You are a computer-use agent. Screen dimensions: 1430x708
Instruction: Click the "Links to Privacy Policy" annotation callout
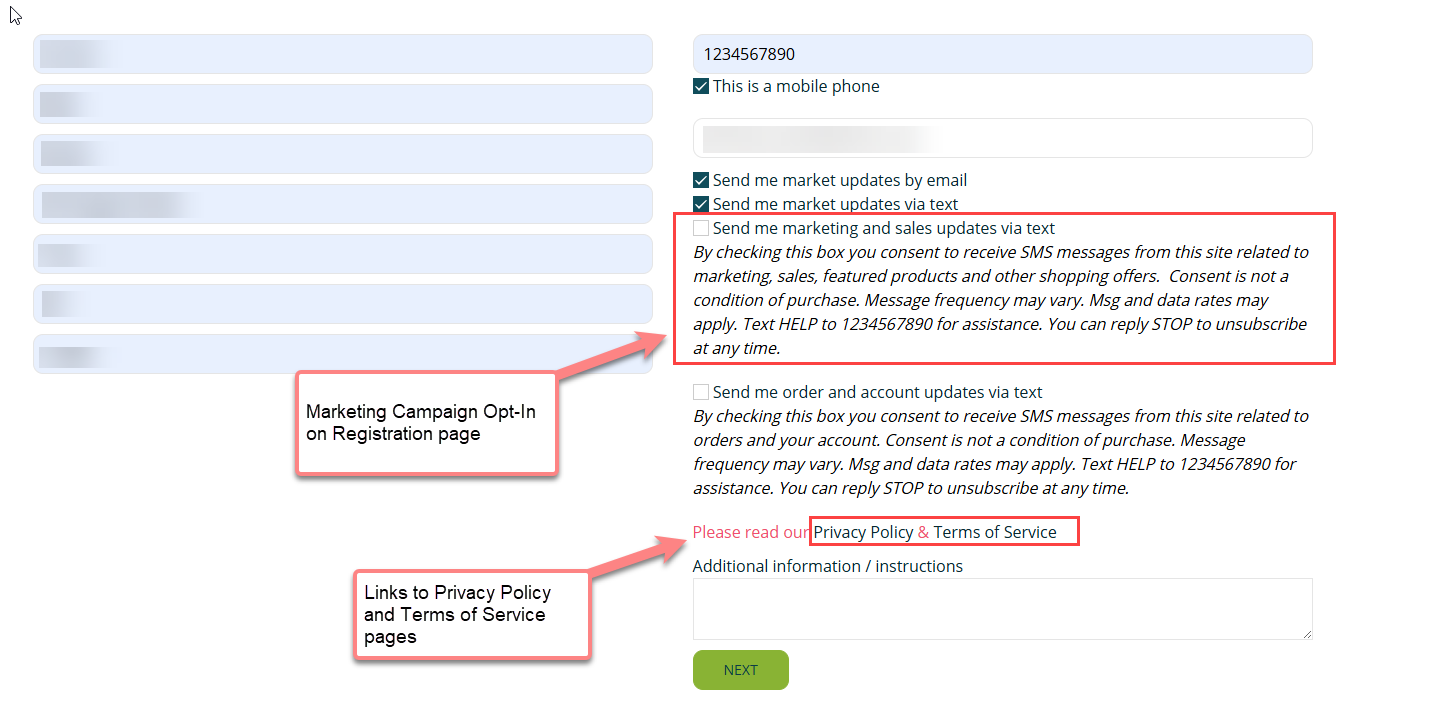pyautogui.click(x=472, y=614)
